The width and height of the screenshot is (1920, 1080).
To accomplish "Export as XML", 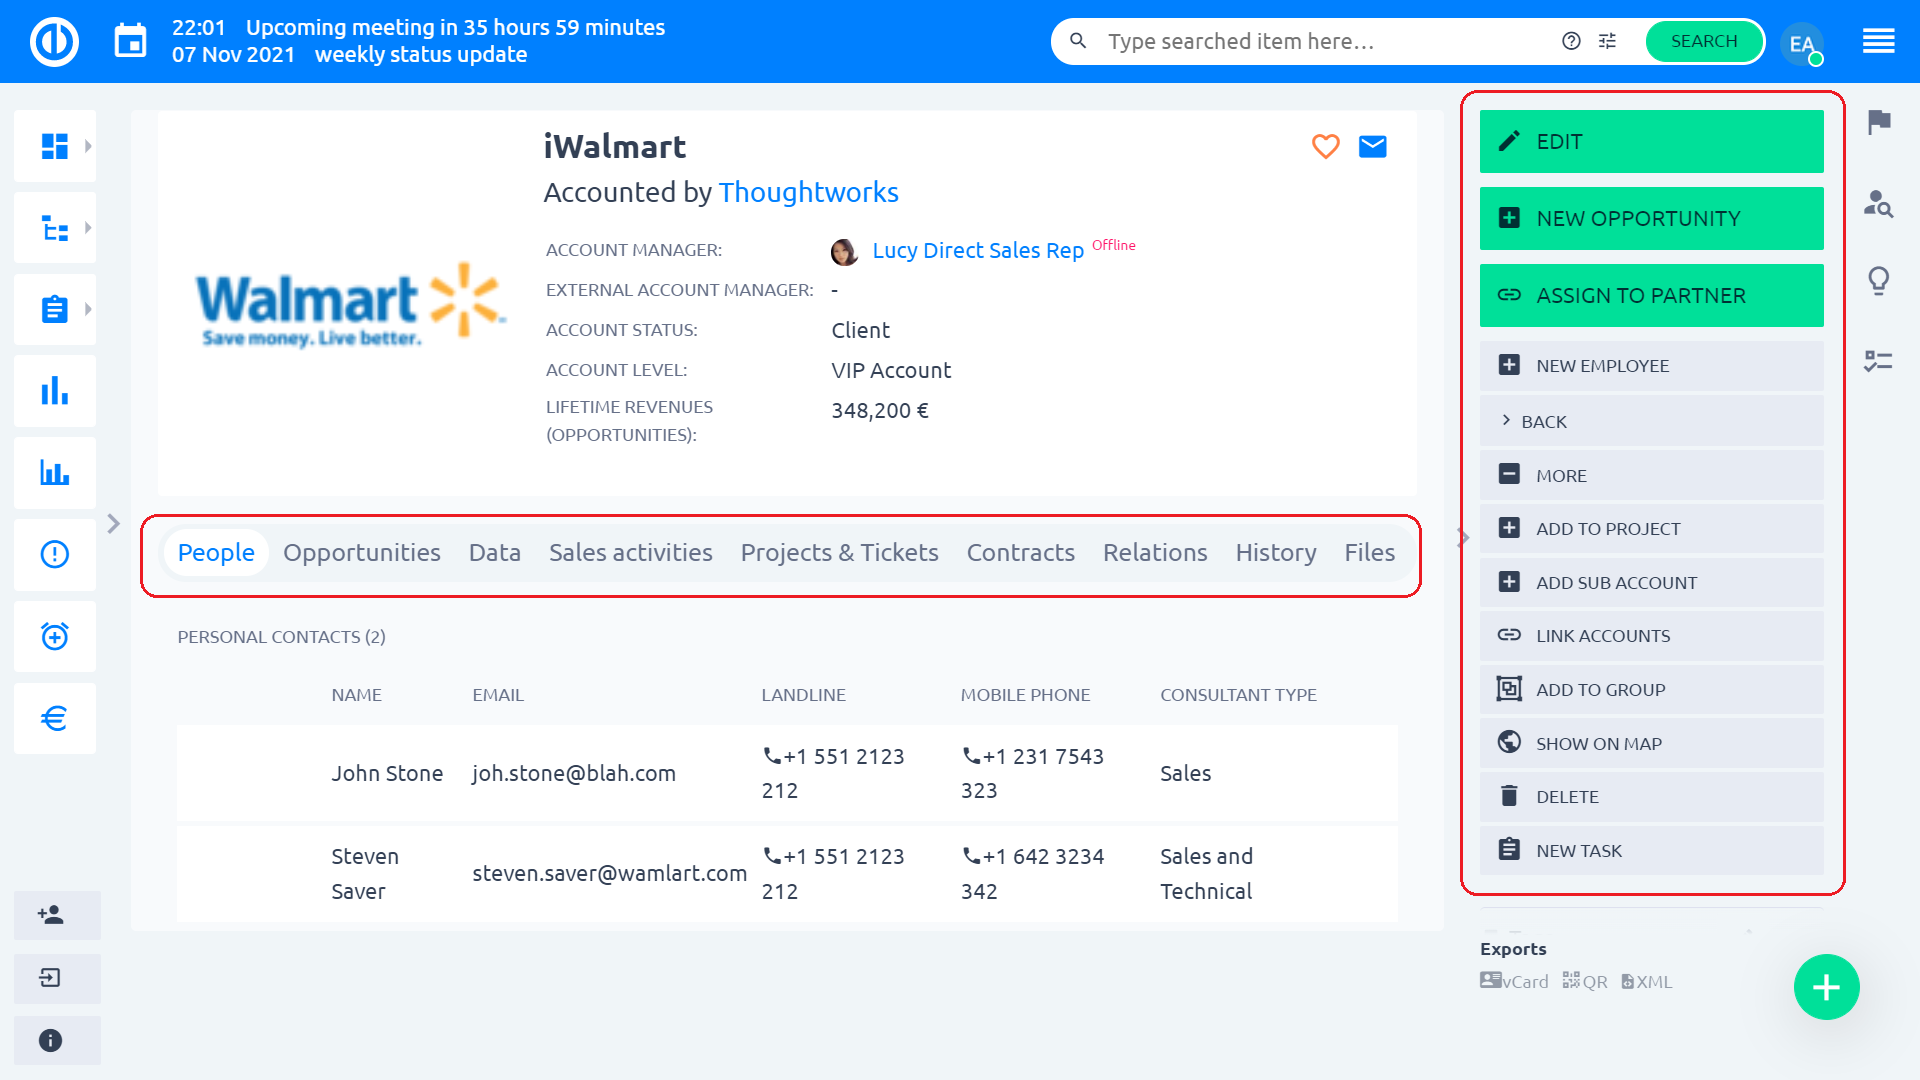I will [x=1646, y=982].
